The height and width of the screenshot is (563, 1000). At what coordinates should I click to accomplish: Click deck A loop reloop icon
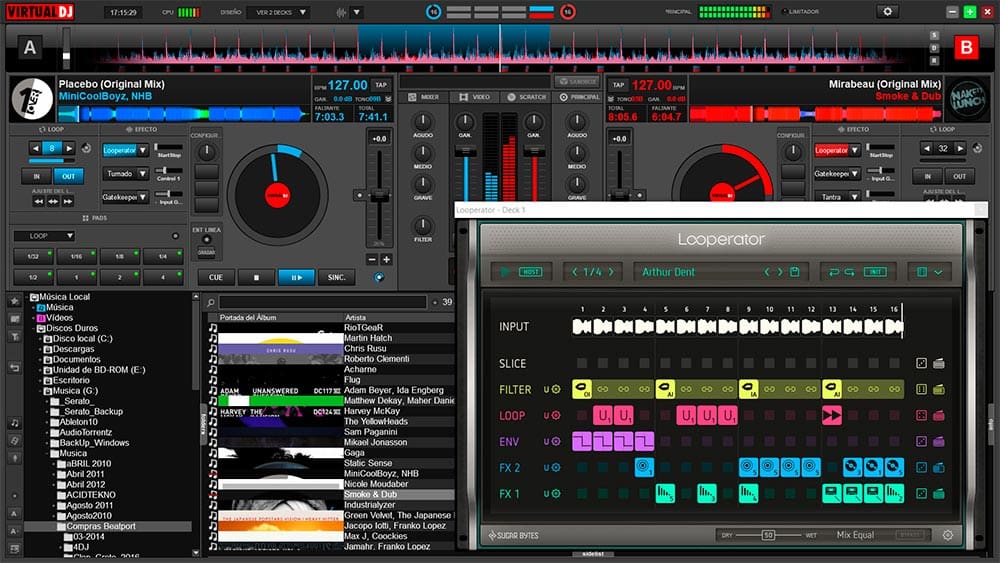[86, 149]
